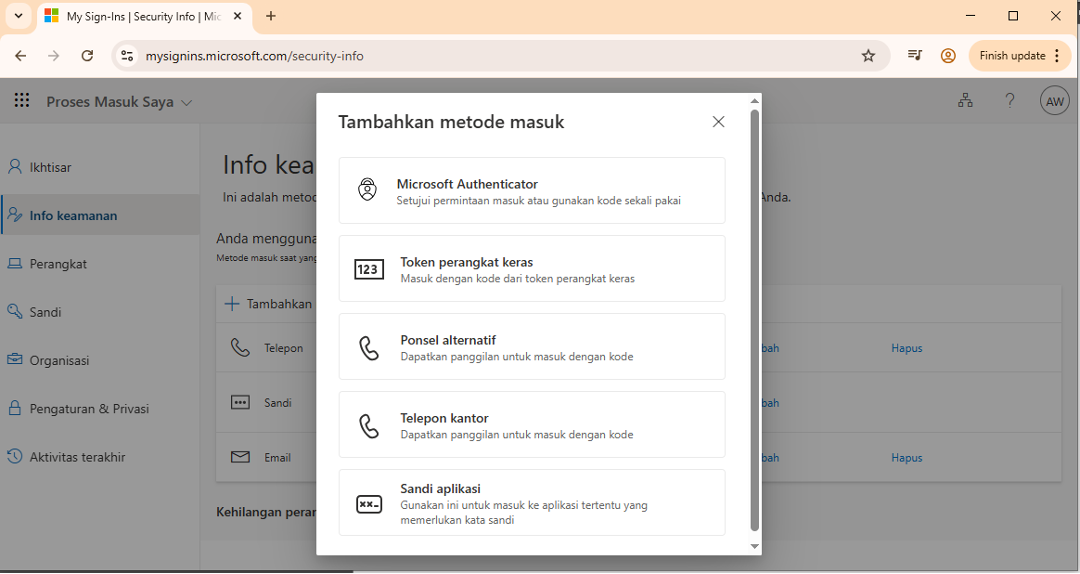Image resolution: width=1080 pixels, height=574 pixels.
Task: Choose Token perangkat keras option
Action: pos(531,268)
